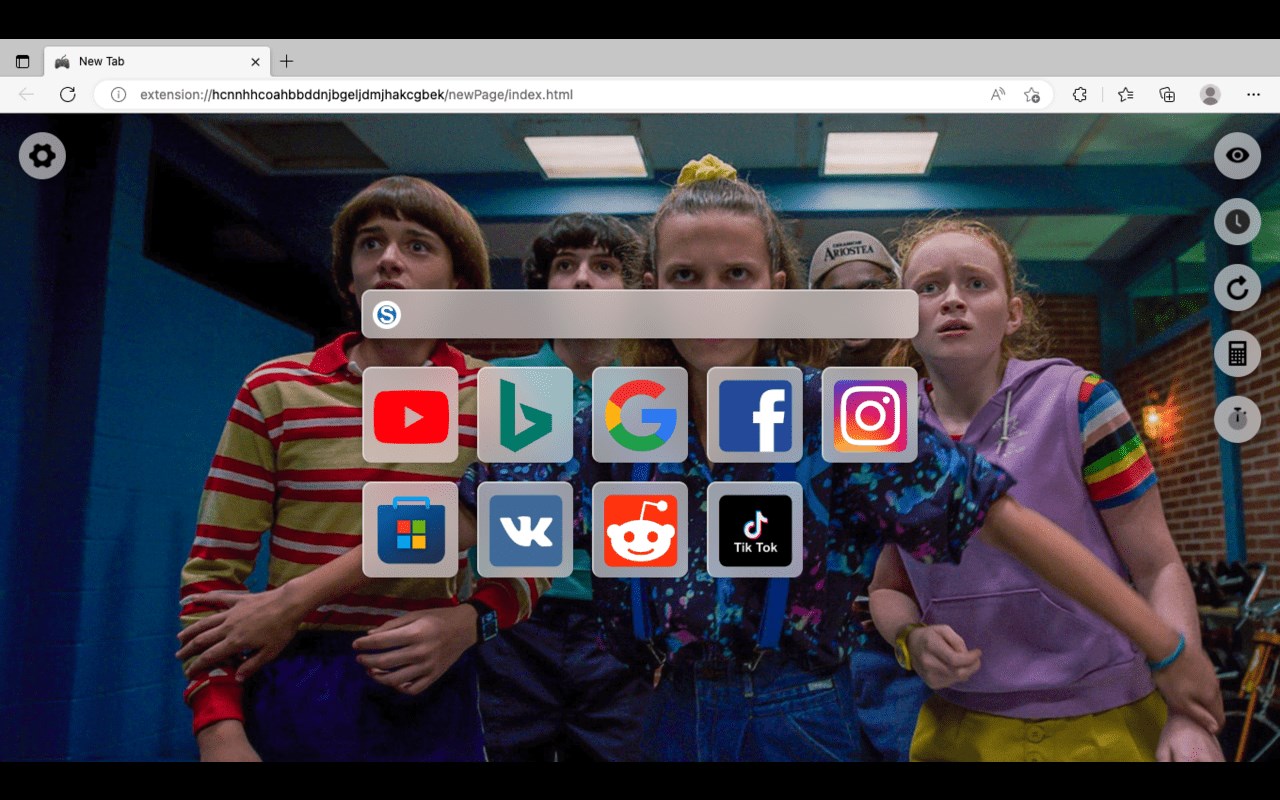Open the Microsoft Store shortcut tile

410,530
